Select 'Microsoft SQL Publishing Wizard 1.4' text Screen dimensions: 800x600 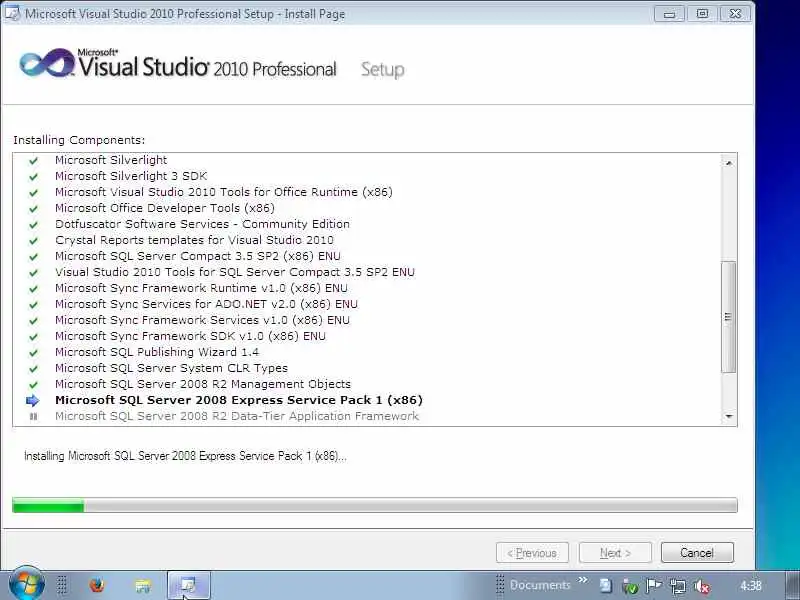[157, 352]
